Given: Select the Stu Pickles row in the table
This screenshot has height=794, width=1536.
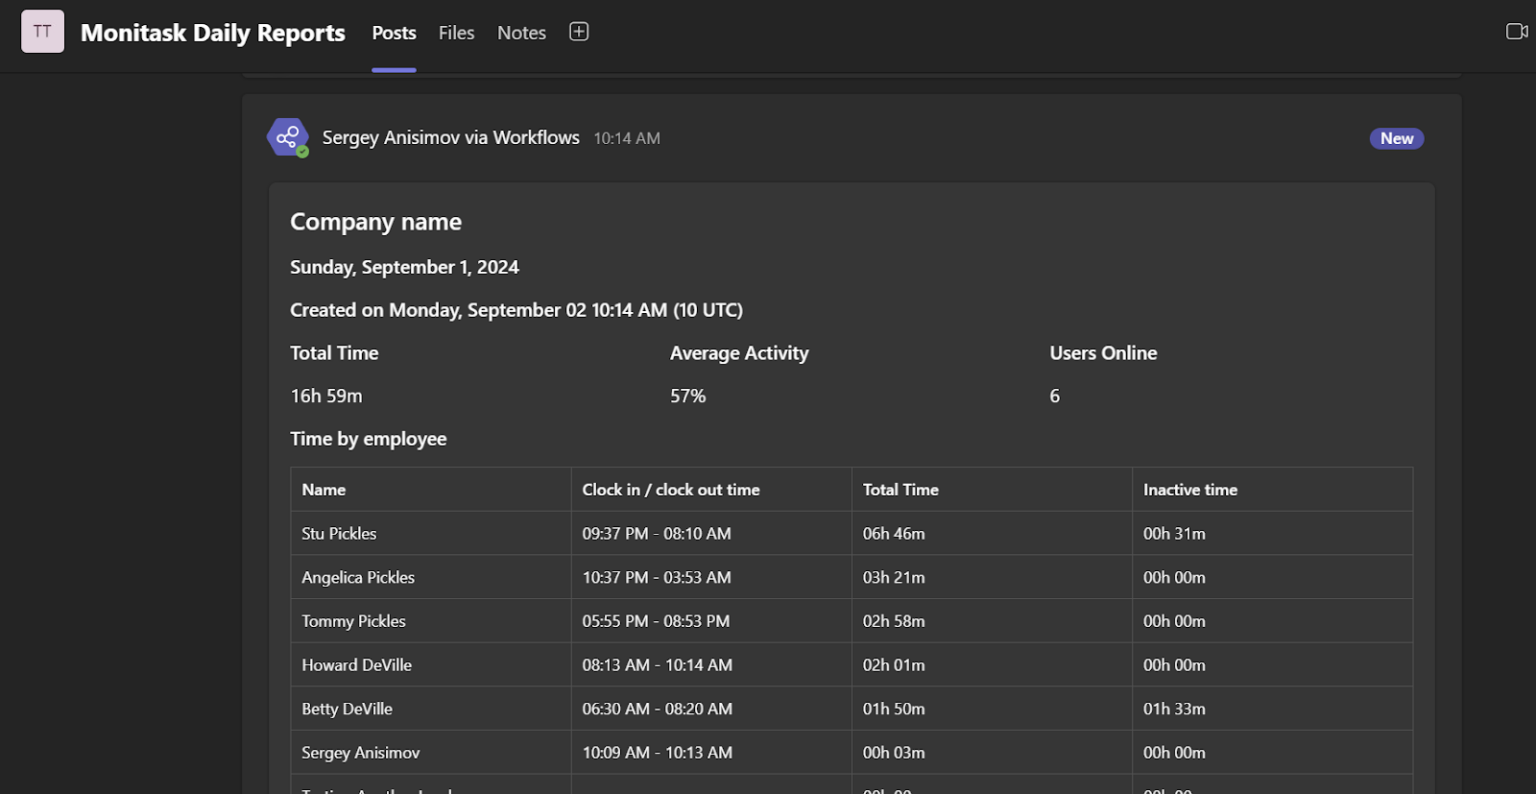Looking at the screenshot, I should 339,533.
